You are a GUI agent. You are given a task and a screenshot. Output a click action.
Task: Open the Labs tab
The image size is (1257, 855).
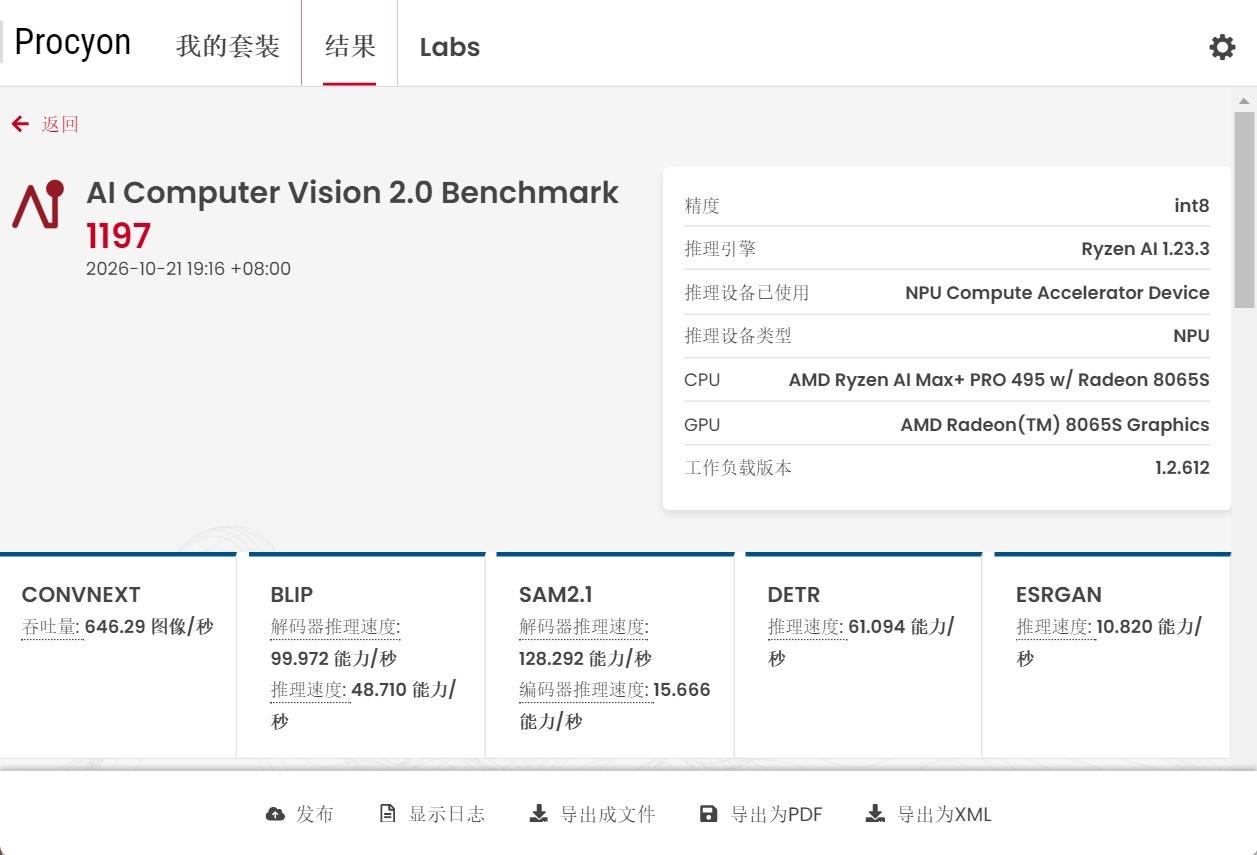tap(450, 47)
